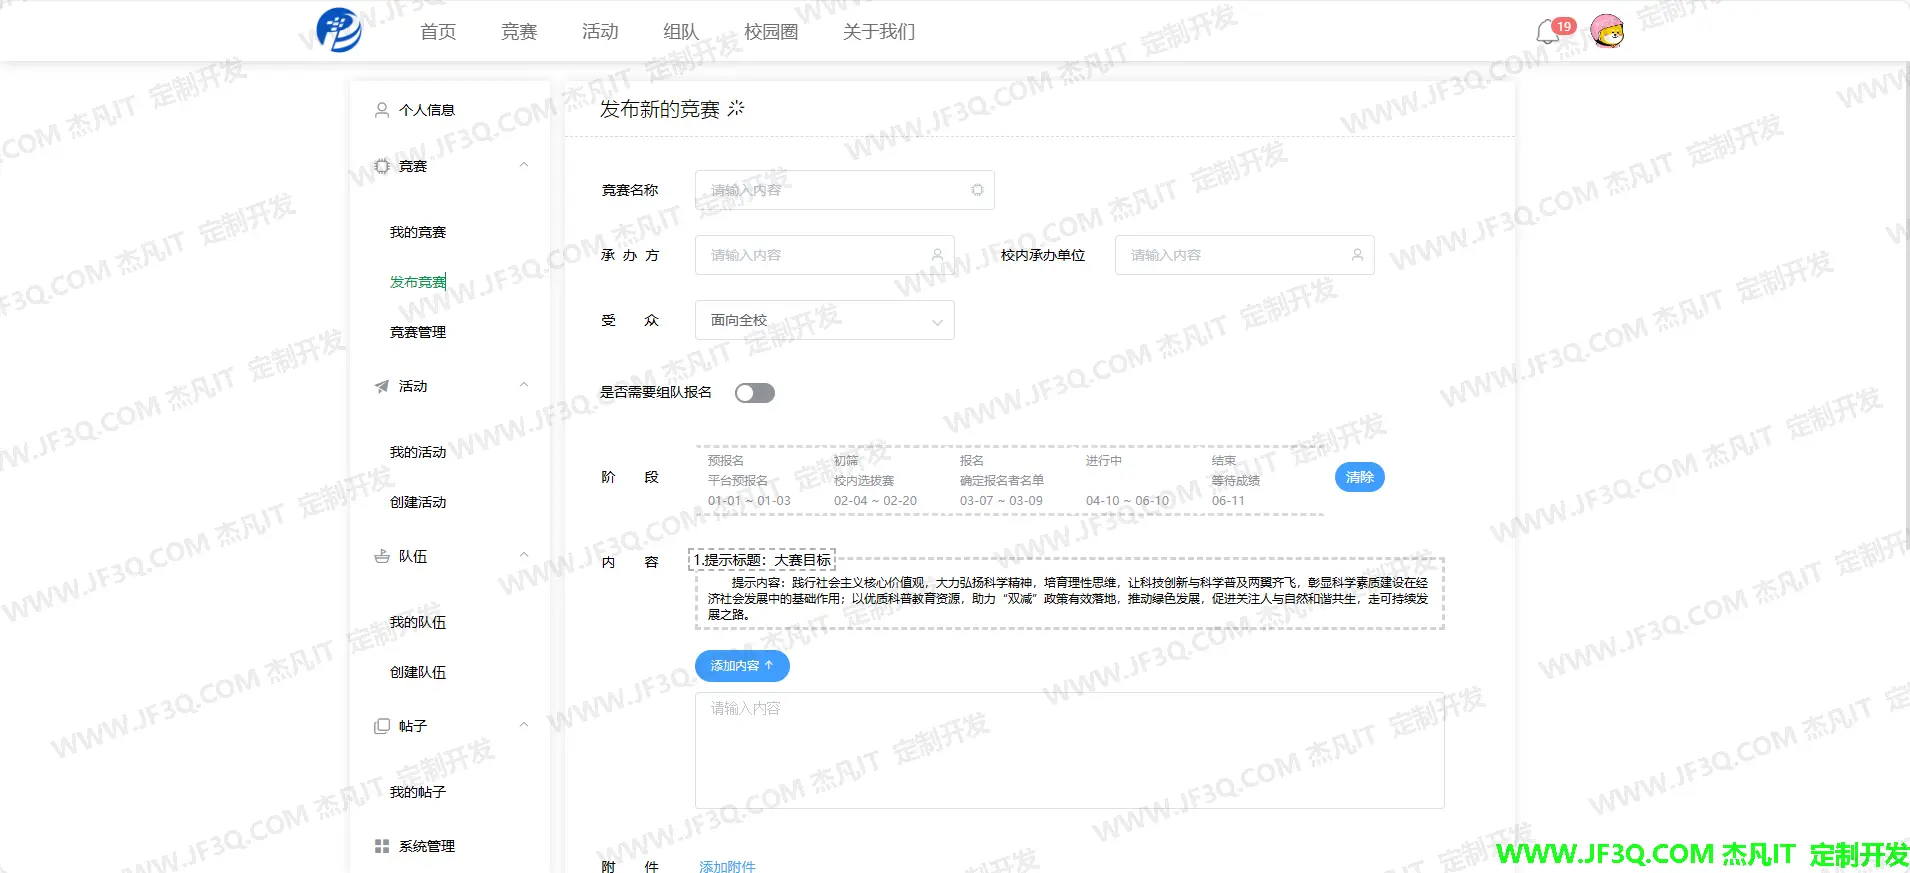Open the 受众 dropdown 面向全校
Screen dimensions: 1910x873
(824, 320)
